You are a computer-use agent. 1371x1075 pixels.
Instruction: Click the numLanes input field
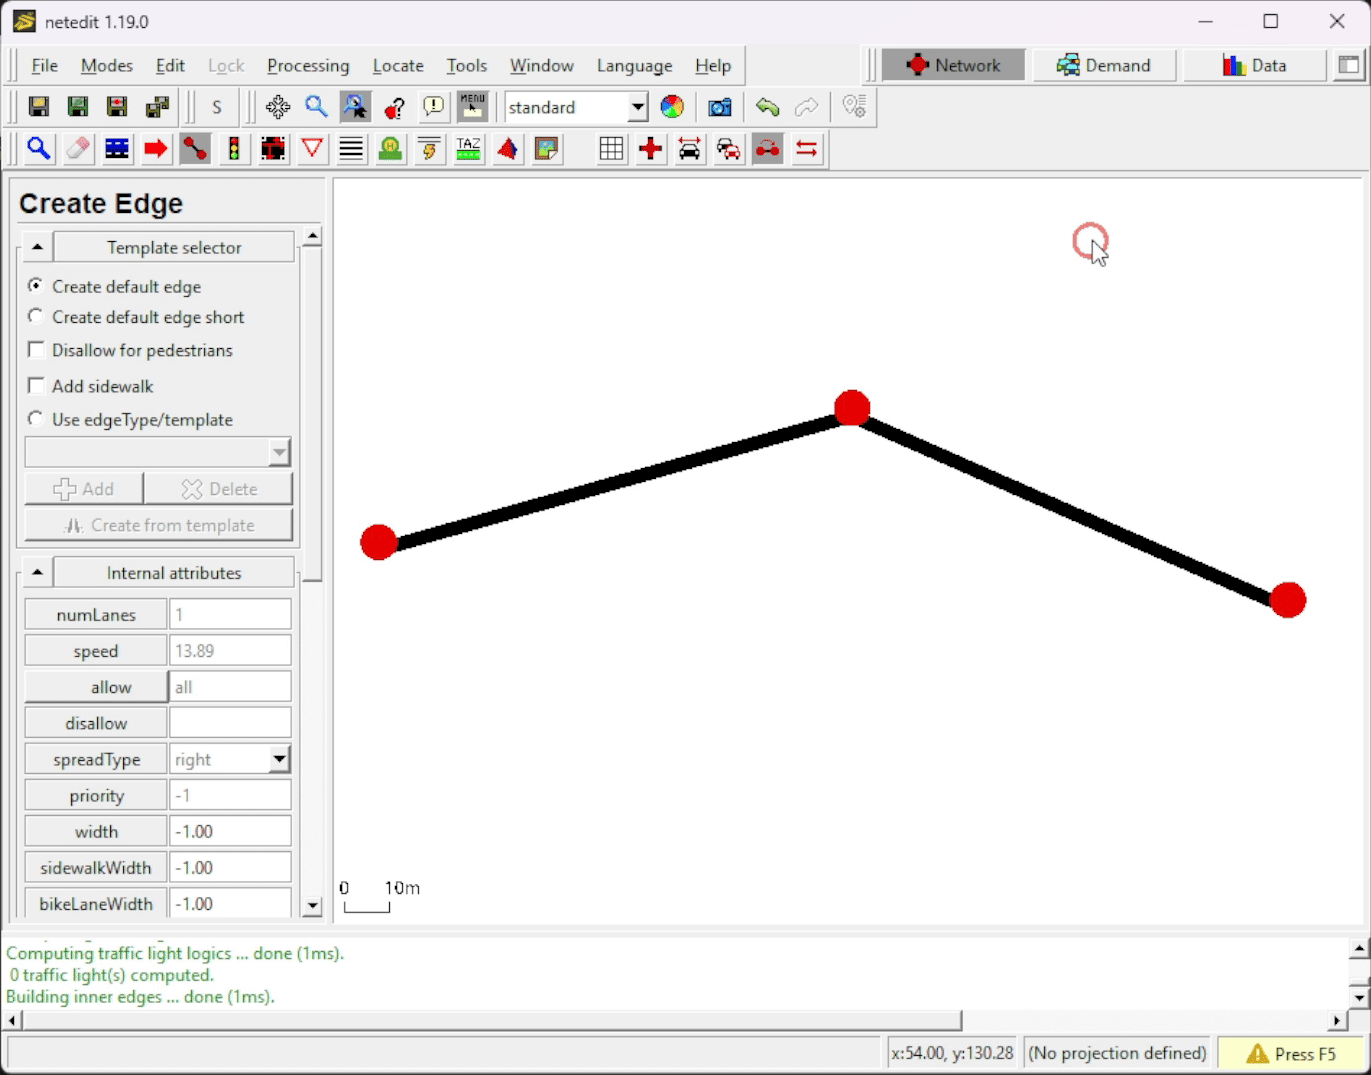(x=230, y=615)
